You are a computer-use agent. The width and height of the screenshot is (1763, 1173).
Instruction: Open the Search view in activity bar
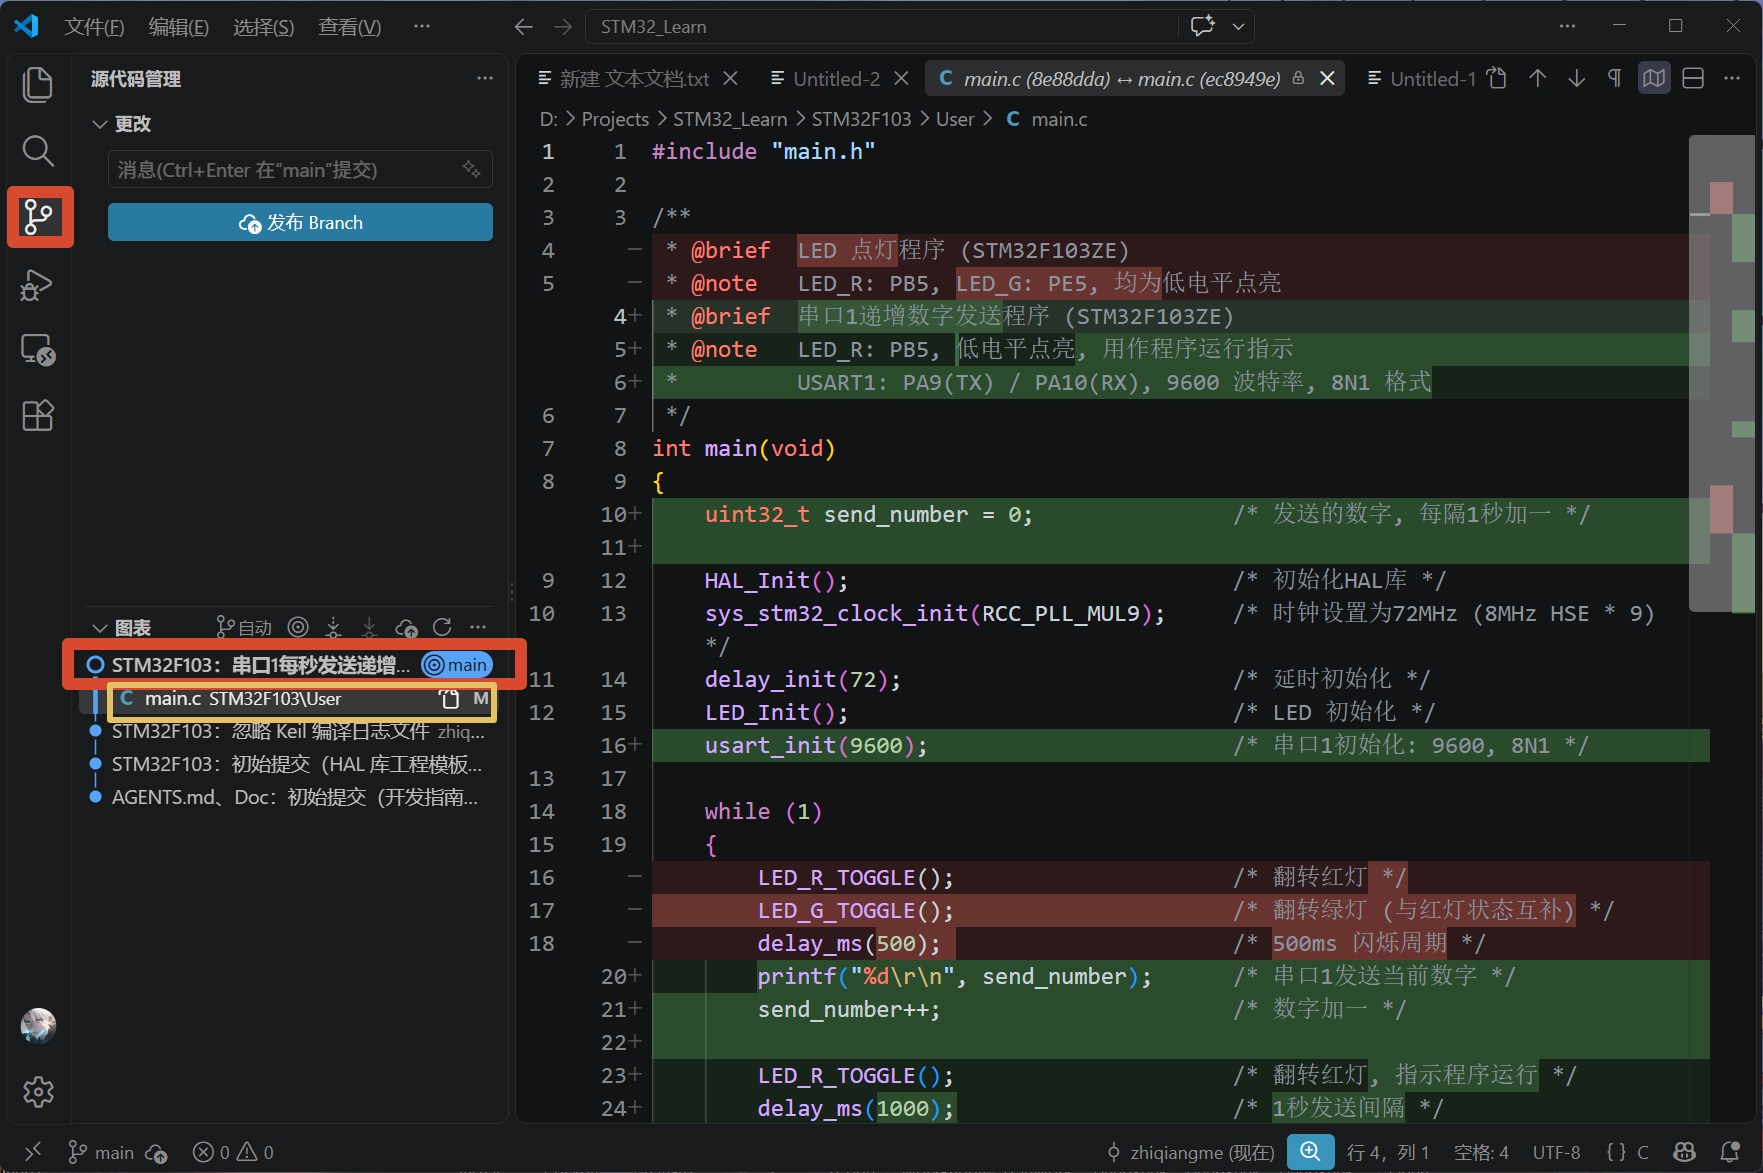pos(38,151)
